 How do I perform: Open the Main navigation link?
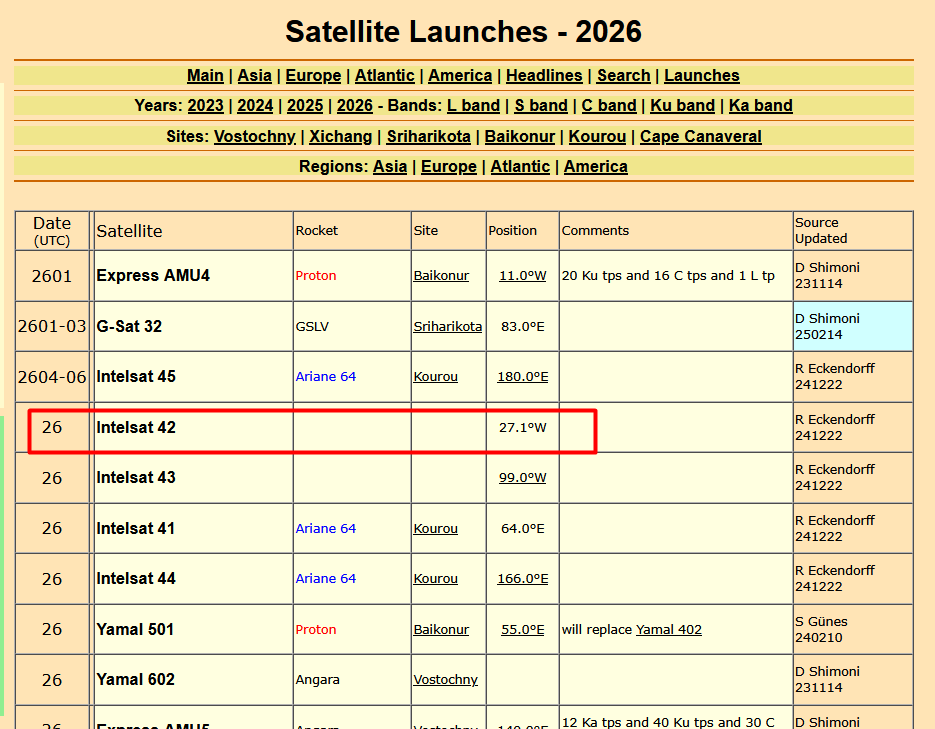[205, 76]
